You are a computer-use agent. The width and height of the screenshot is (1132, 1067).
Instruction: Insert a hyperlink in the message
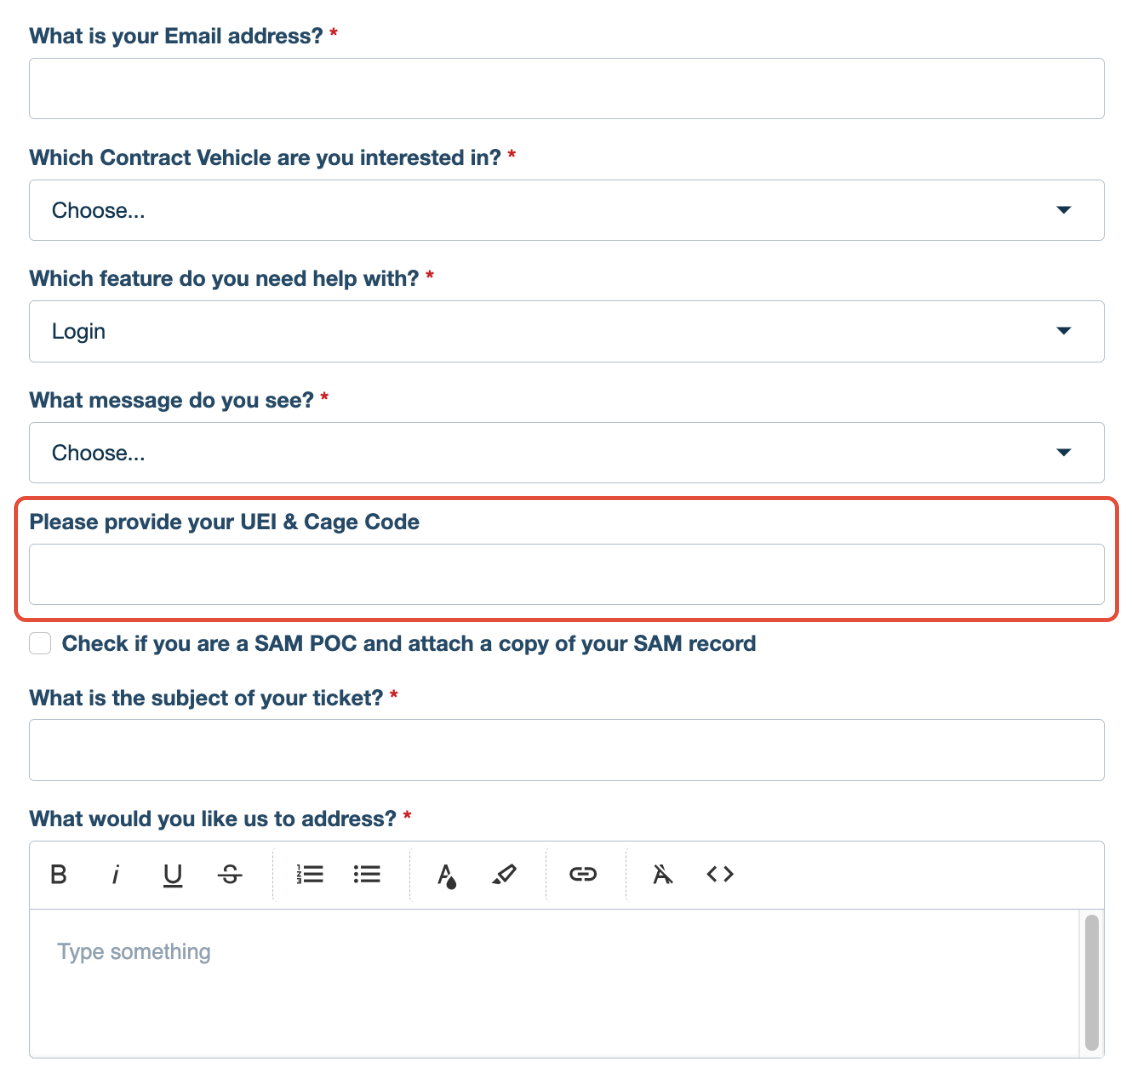[x=583, y=874]
